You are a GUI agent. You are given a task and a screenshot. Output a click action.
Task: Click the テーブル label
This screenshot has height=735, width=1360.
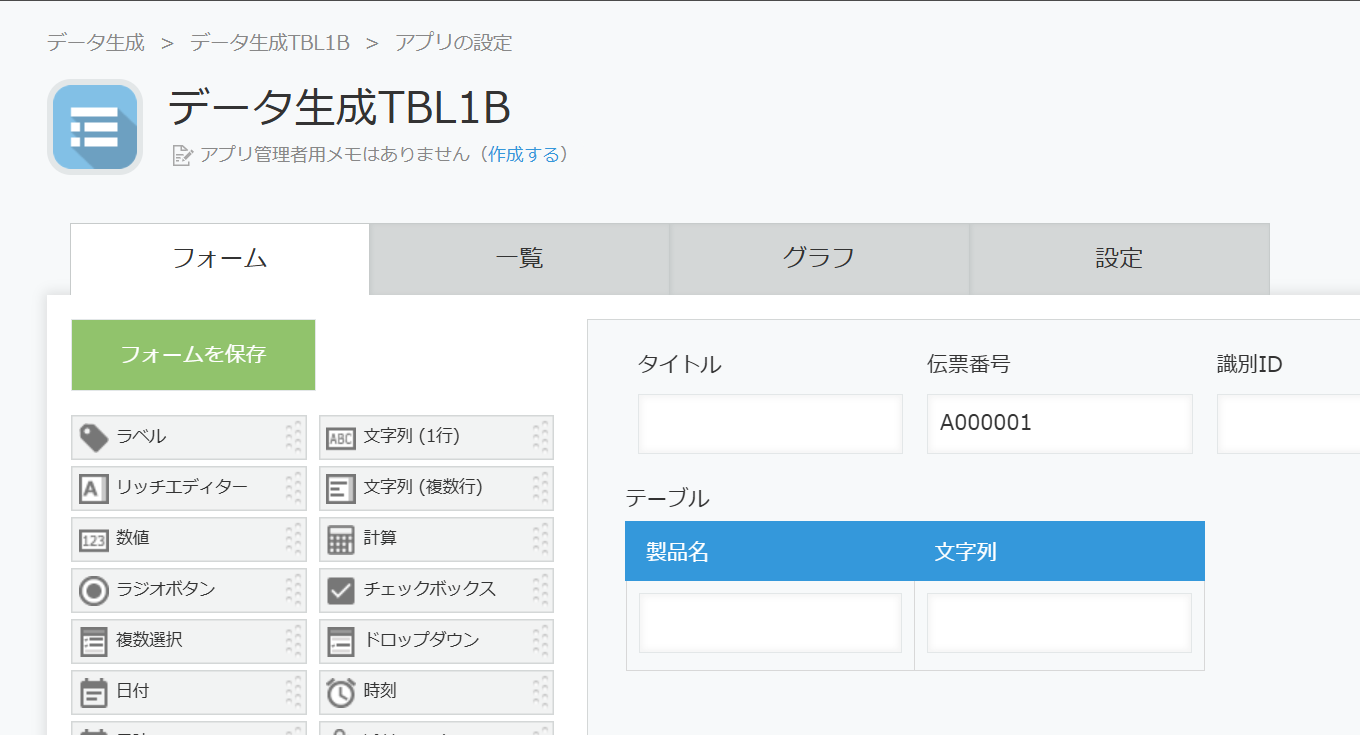click(667, 498)
